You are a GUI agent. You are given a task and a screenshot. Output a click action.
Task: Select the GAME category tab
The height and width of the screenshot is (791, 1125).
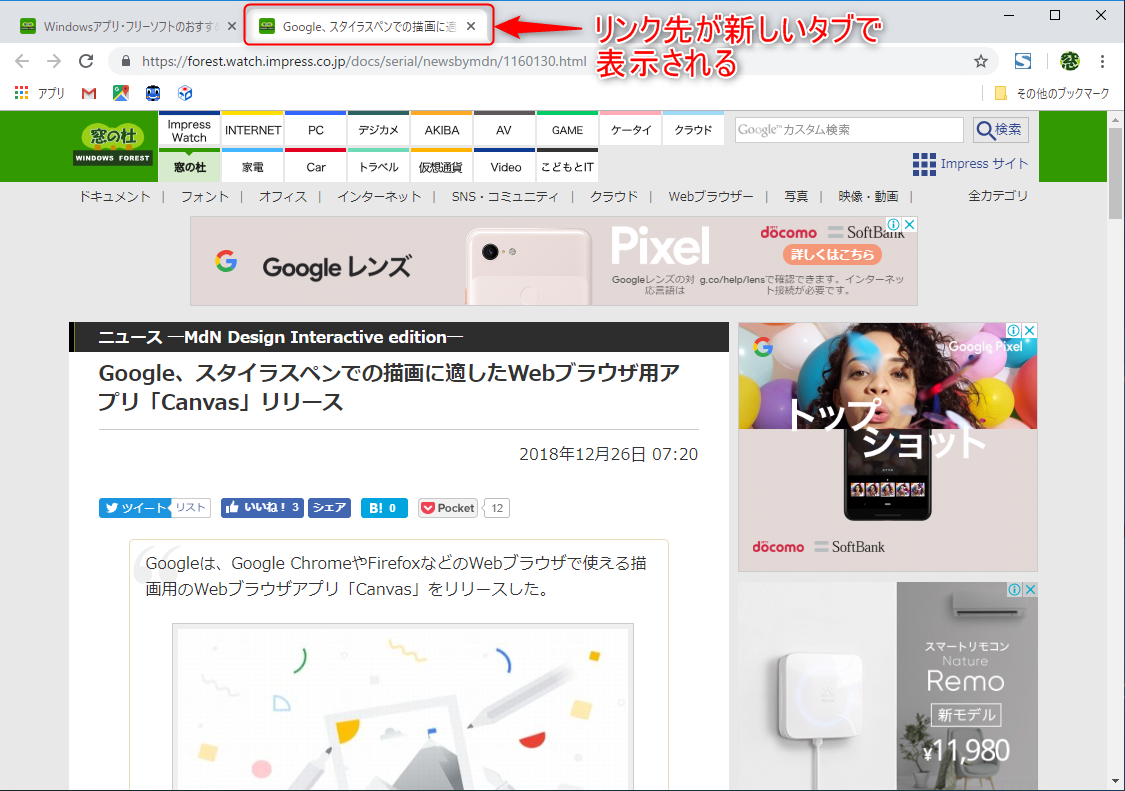(x=566, y=129)
